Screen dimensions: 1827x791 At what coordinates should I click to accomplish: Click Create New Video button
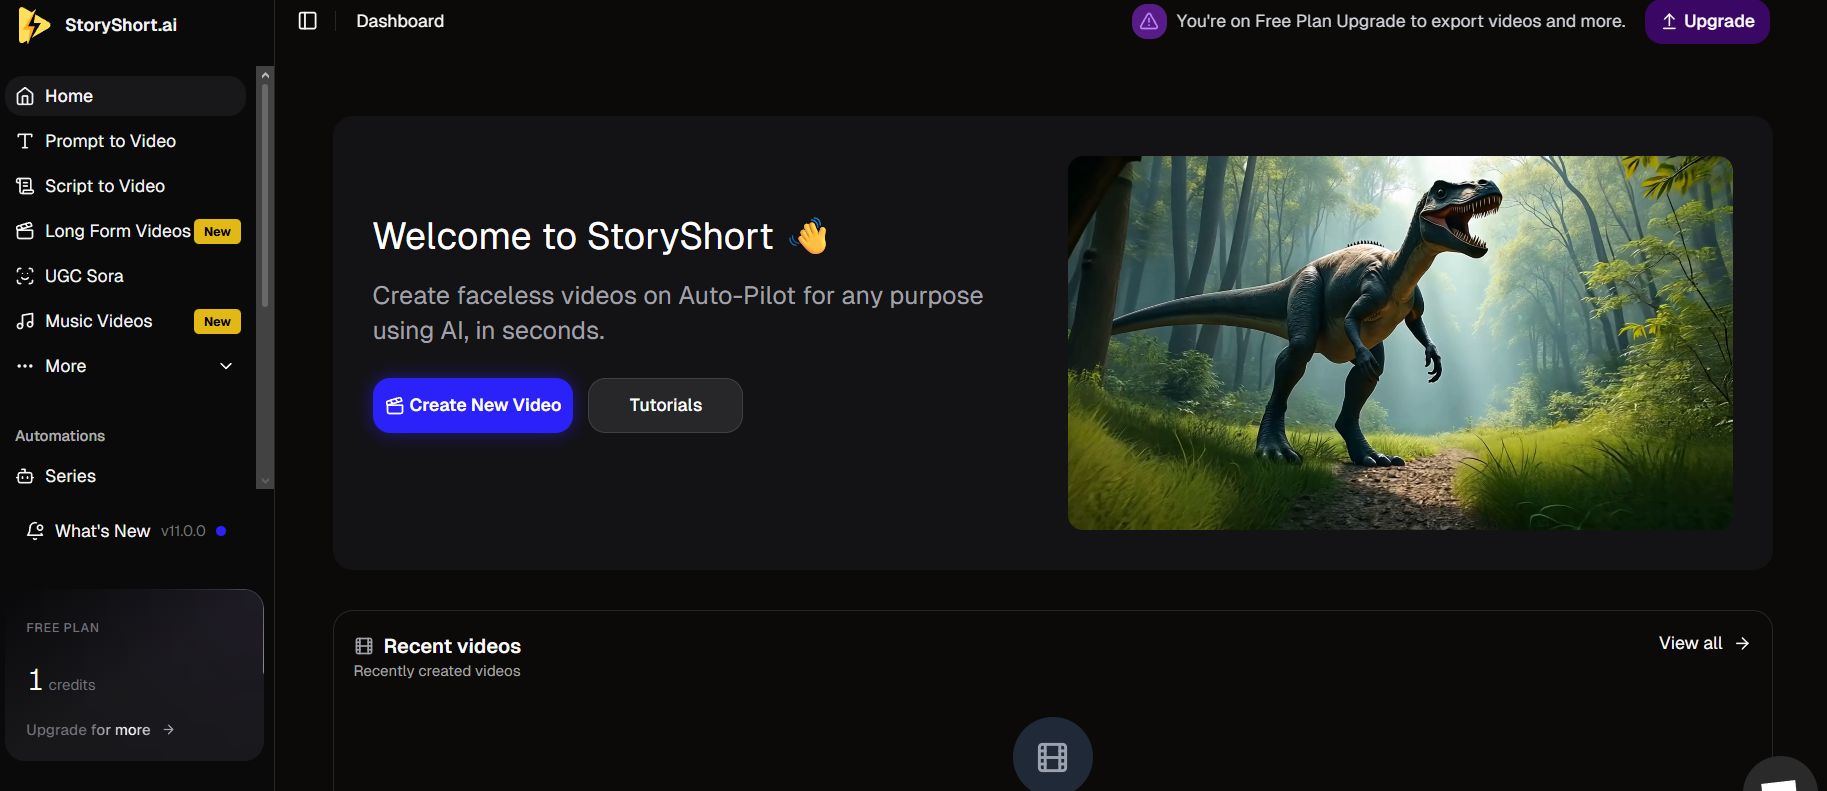[x=473, y=405]
